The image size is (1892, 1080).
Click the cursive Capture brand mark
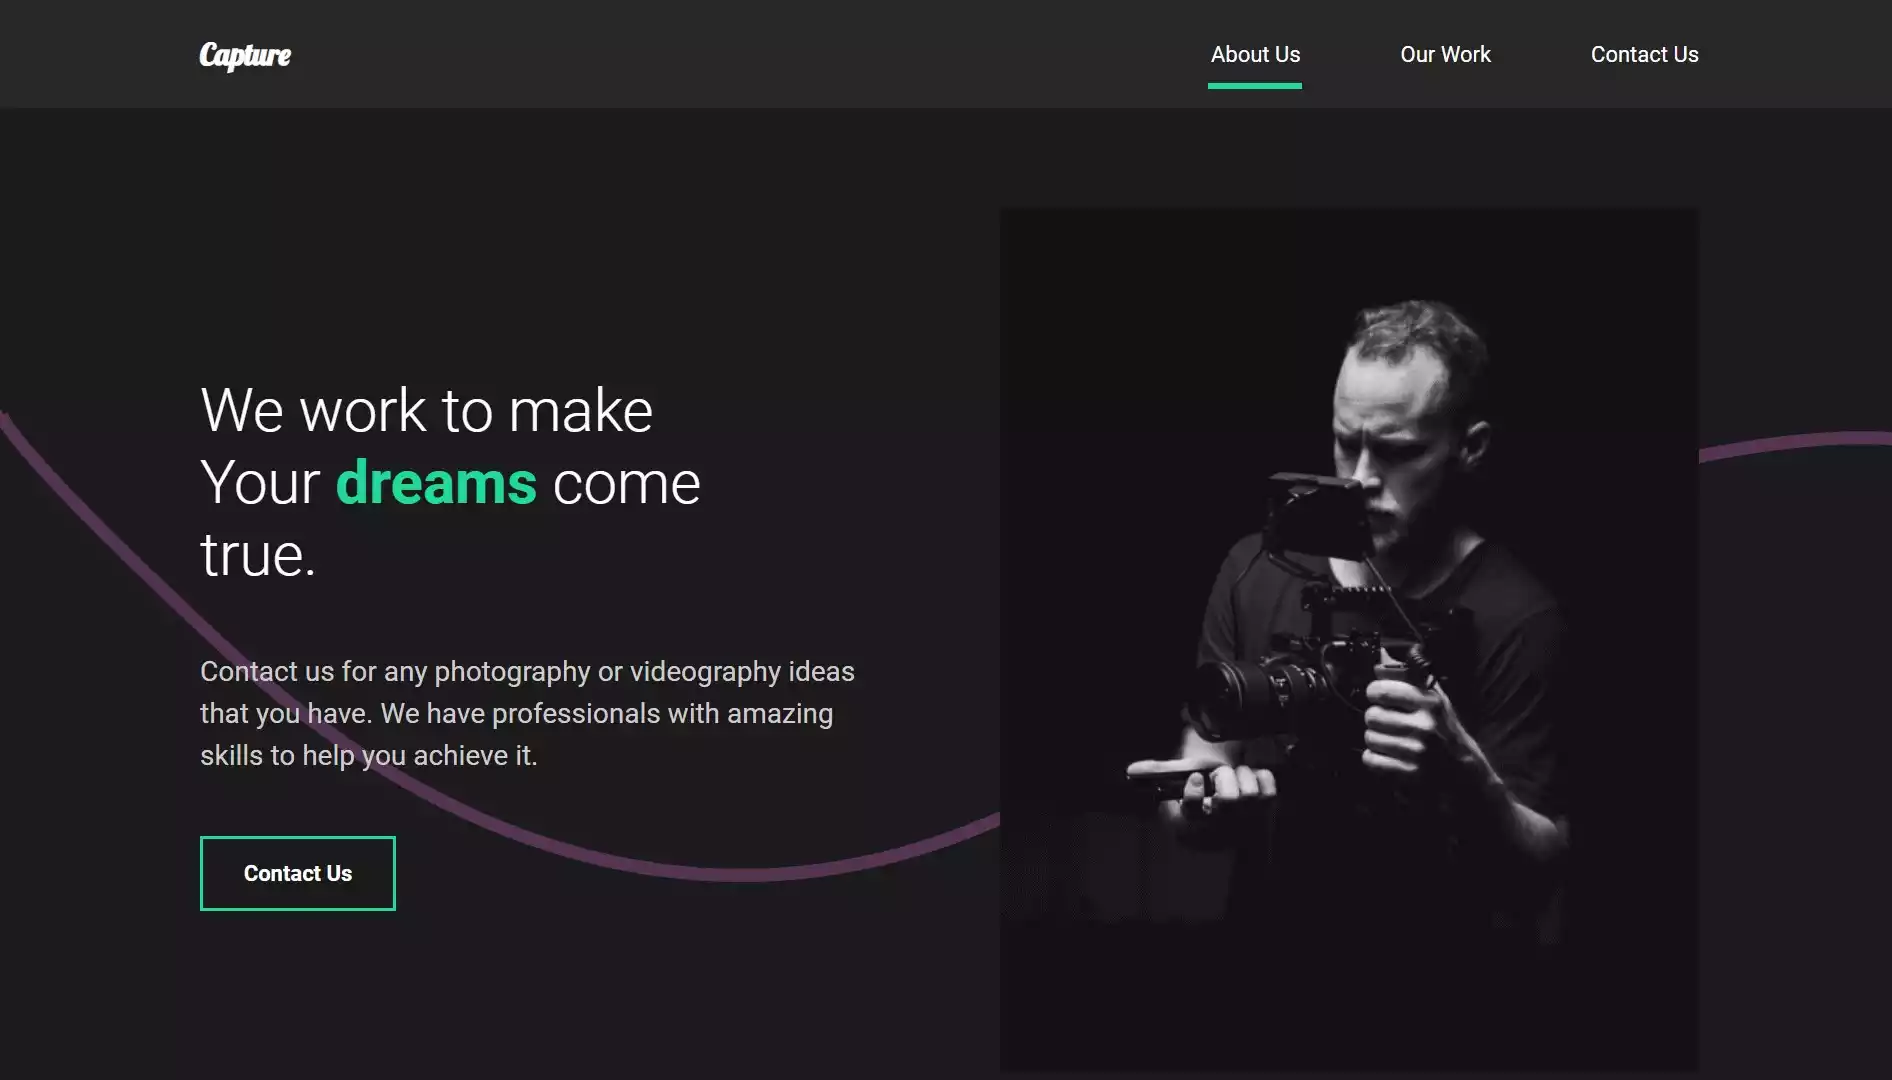coord(245,55)
